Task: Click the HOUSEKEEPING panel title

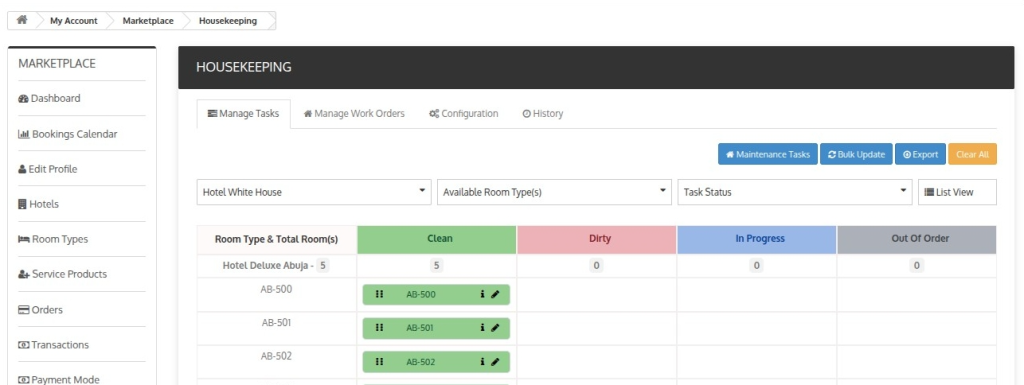Action: coord(244,67)
